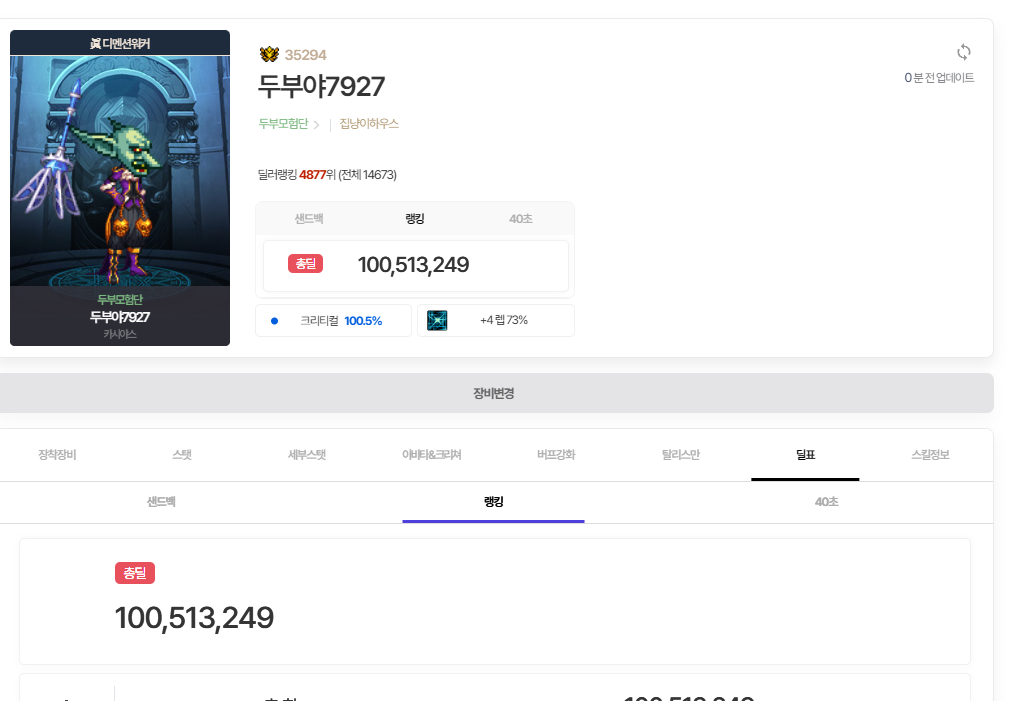Select 샌드백 in the summary card
This screenshot has height=701, width=1024.
[309, 219]
